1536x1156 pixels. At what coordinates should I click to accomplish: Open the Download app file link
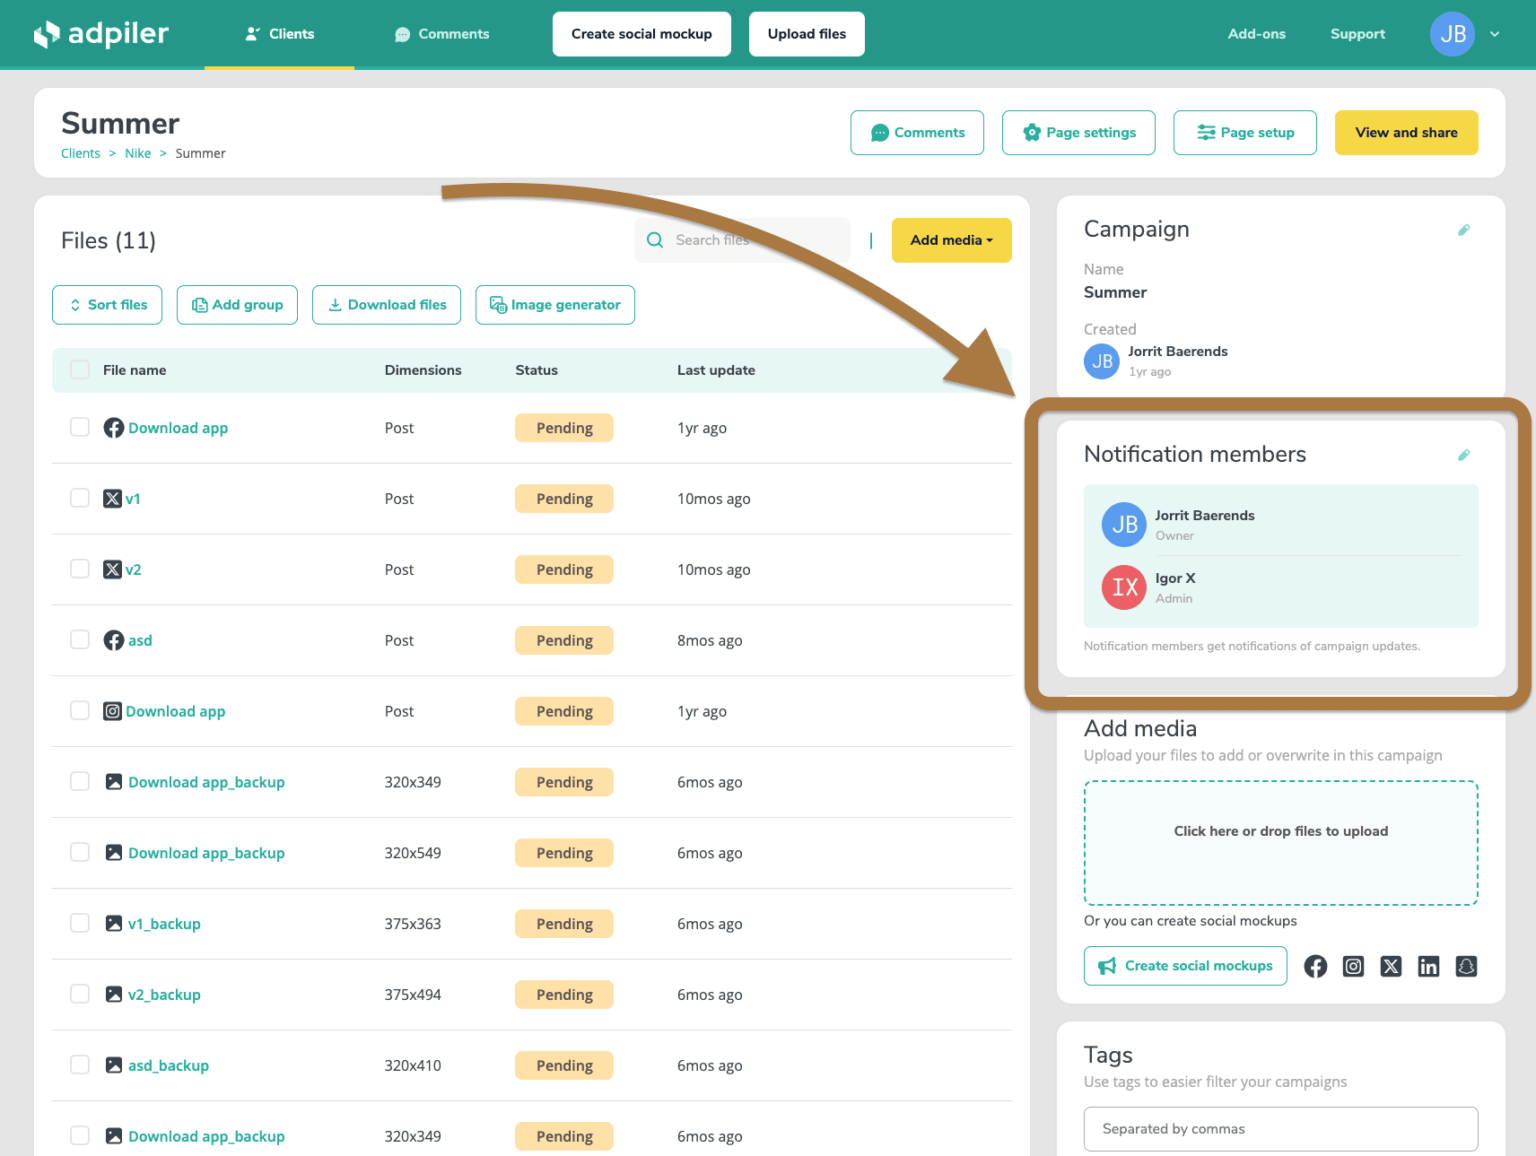(177, 427)
